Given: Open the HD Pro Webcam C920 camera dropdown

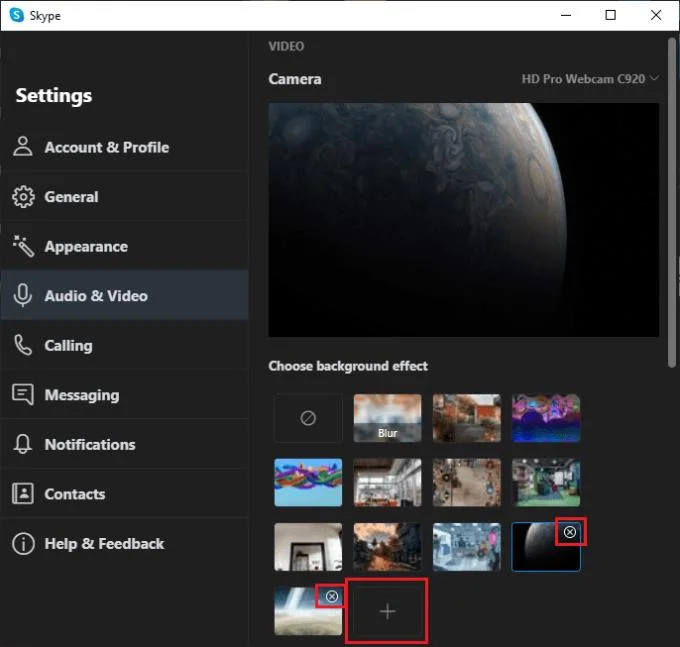Looking at the screenshot, I should pyautogui.click(x=590, y=79).
